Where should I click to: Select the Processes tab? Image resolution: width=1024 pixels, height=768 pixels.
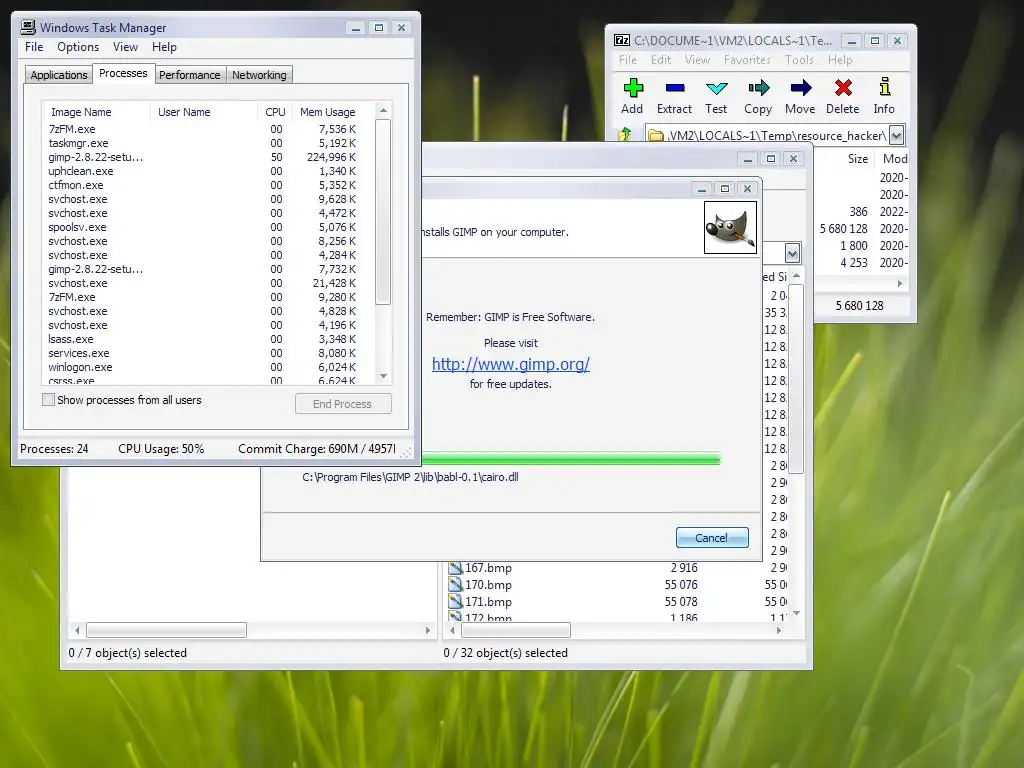pyautogui.click(x=123, y=73)
